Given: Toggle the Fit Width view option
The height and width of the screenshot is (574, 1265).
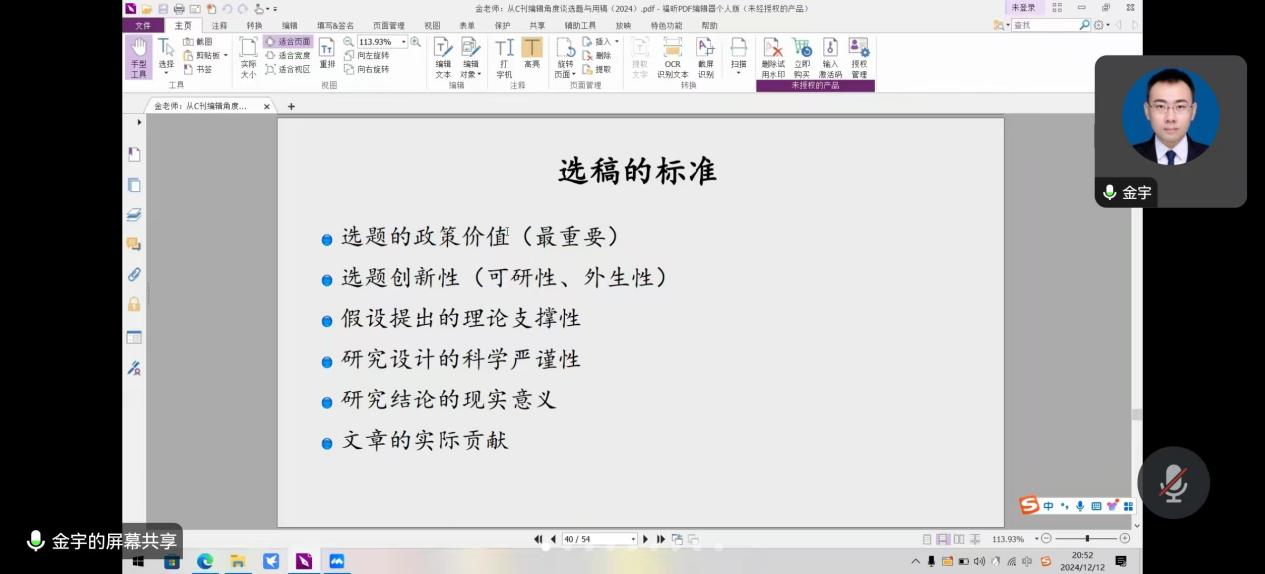Looking at the screenshot, I should point(288,56).
